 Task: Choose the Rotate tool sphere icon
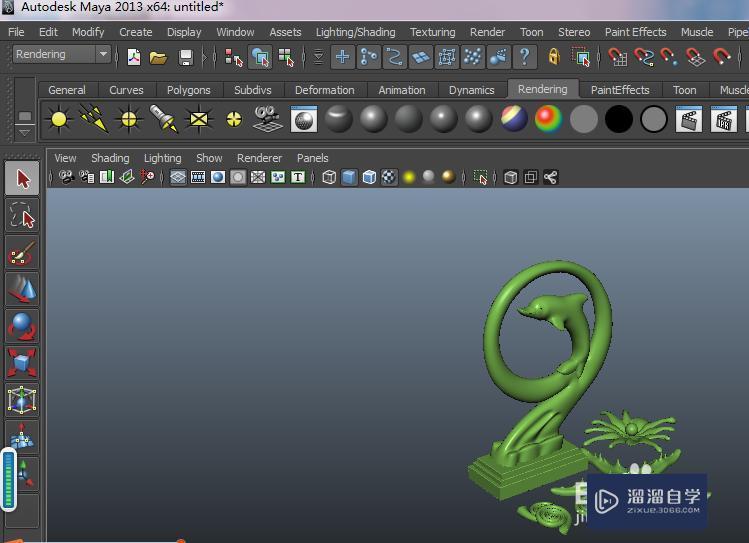click(22, 326)
